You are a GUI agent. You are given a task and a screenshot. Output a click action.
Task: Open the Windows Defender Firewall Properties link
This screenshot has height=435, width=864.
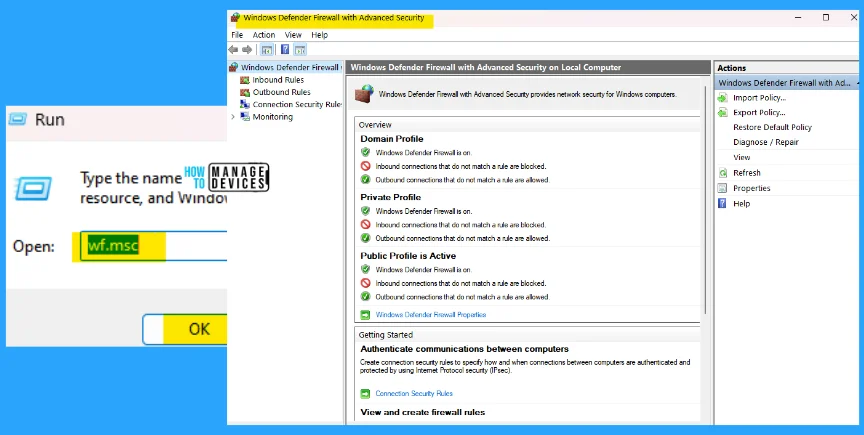[430, 315]
